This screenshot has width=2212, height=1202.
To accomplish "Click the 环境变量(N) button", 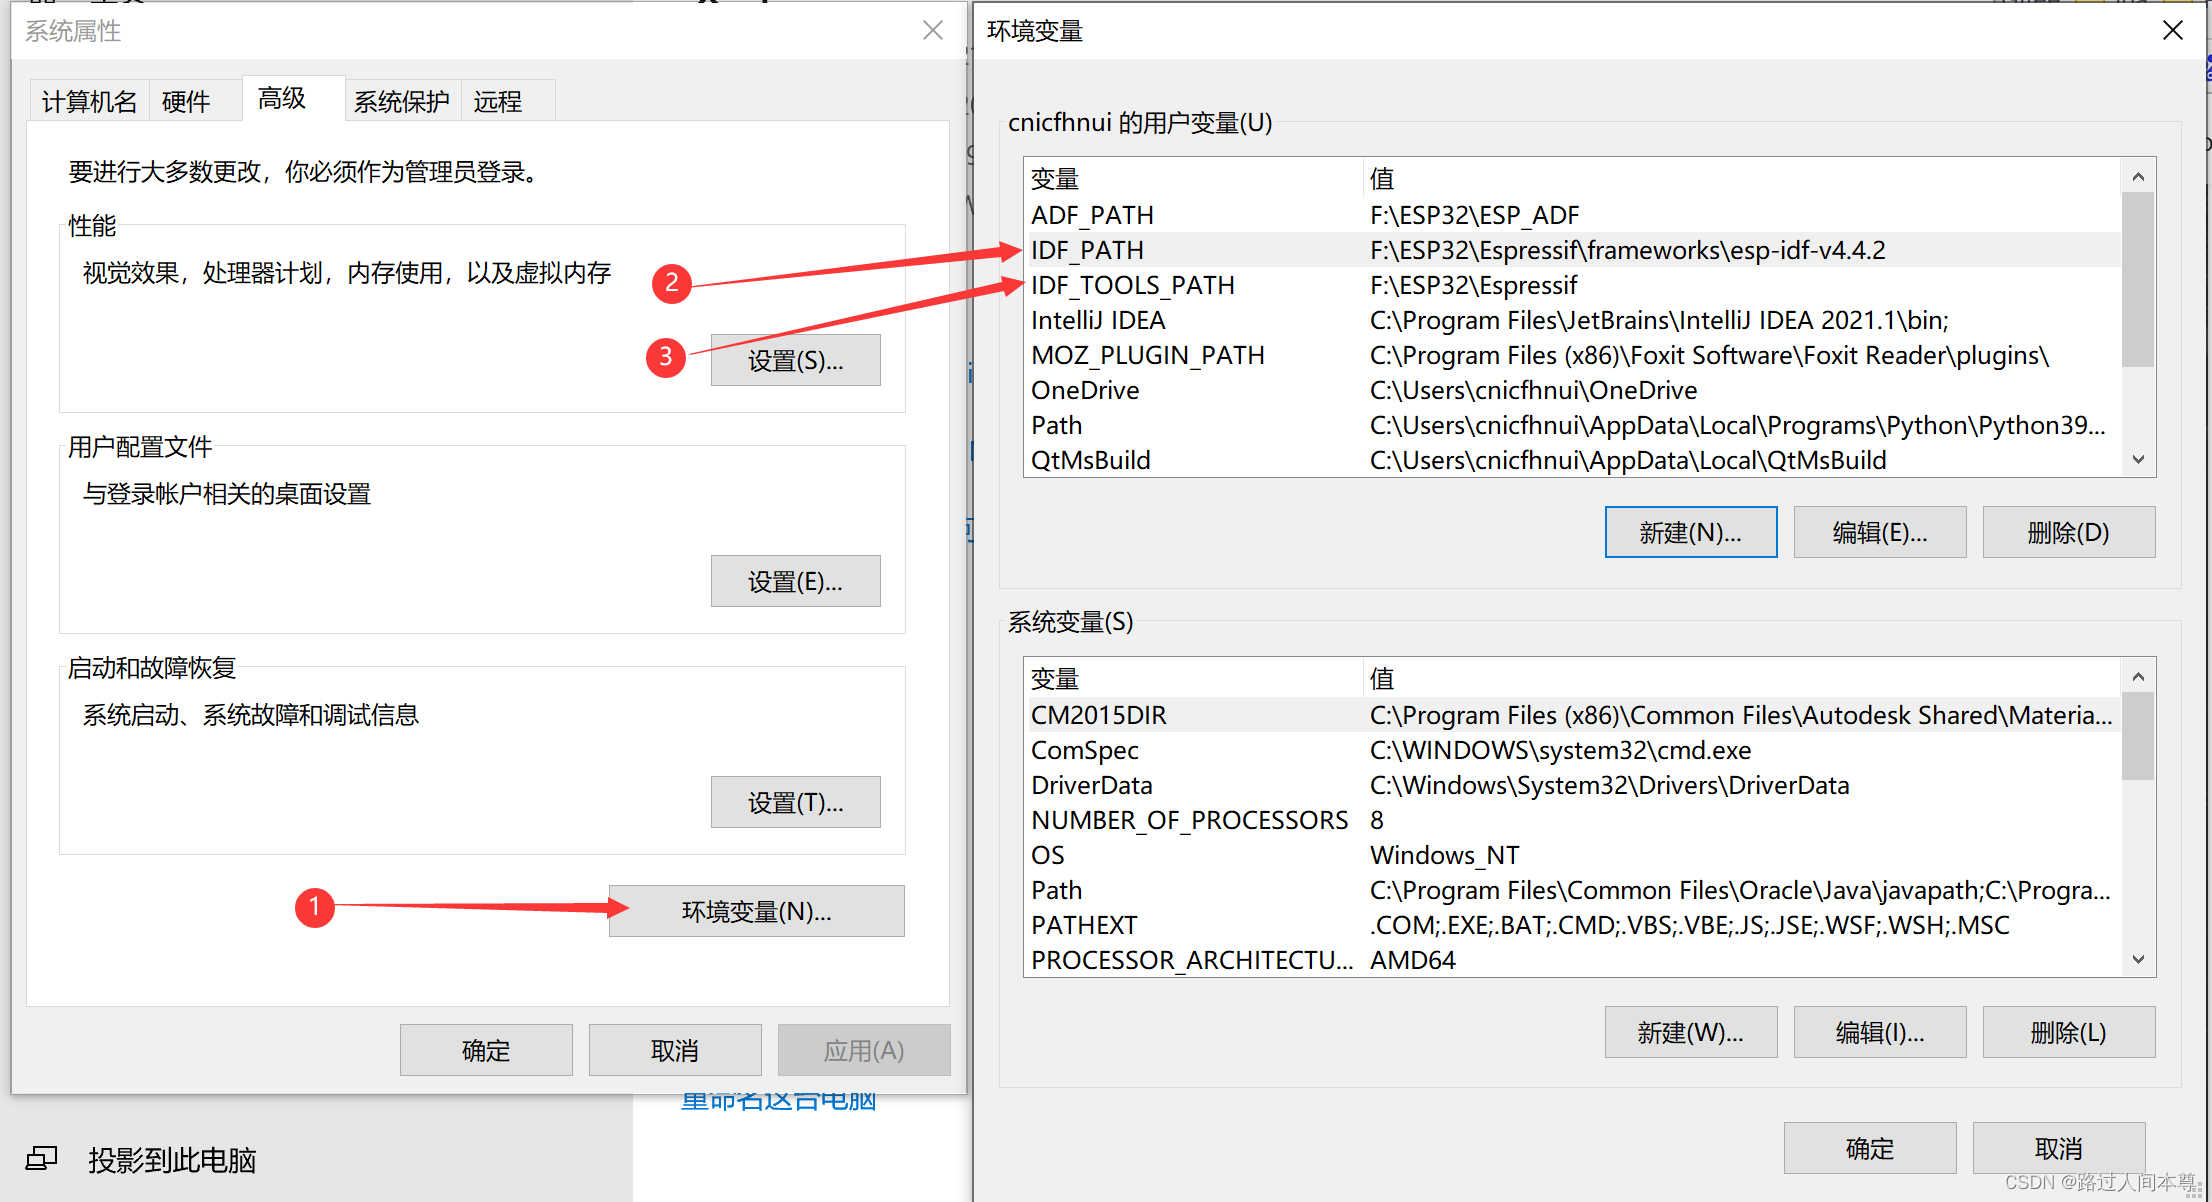I will point(756,910).
